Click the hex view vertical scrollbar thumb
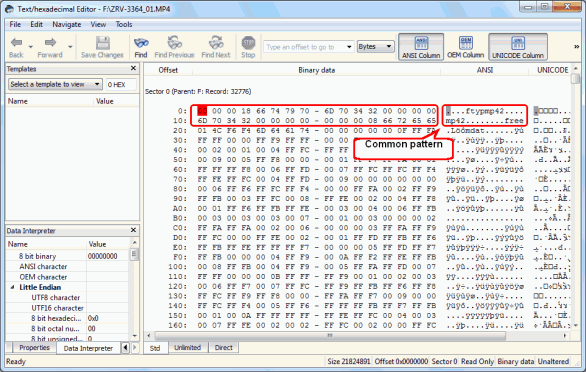Screen dimensions: 586x372 [576, 79]
